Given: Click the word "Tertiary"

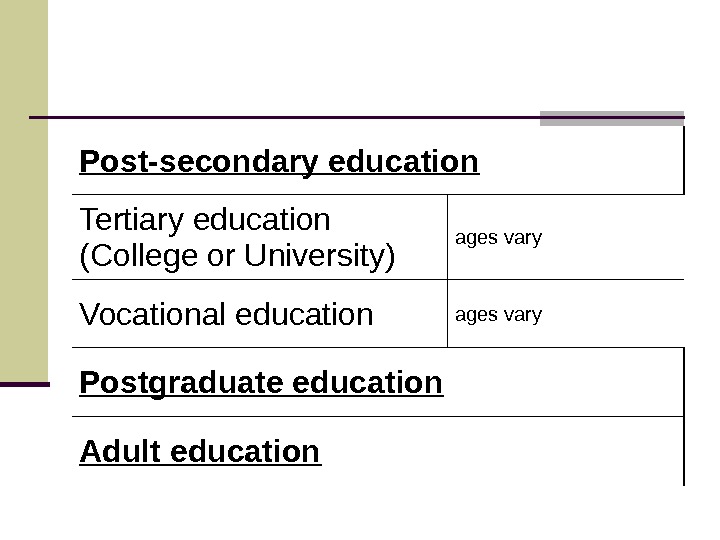Looking at the screenshot, I should click(131, 219).
